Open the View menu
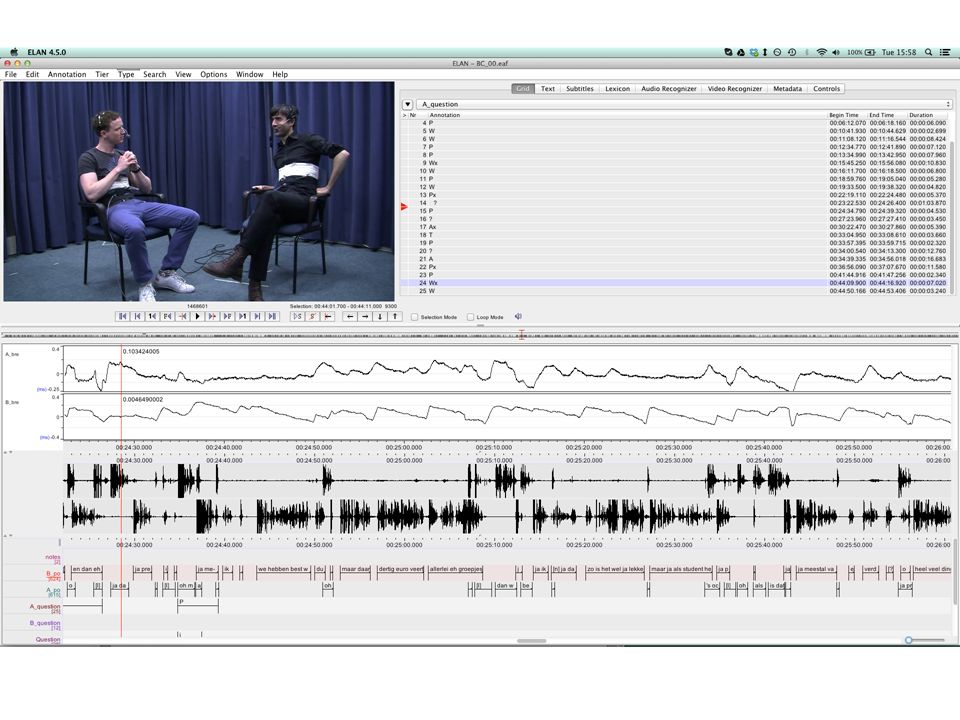 pos(183,74)
